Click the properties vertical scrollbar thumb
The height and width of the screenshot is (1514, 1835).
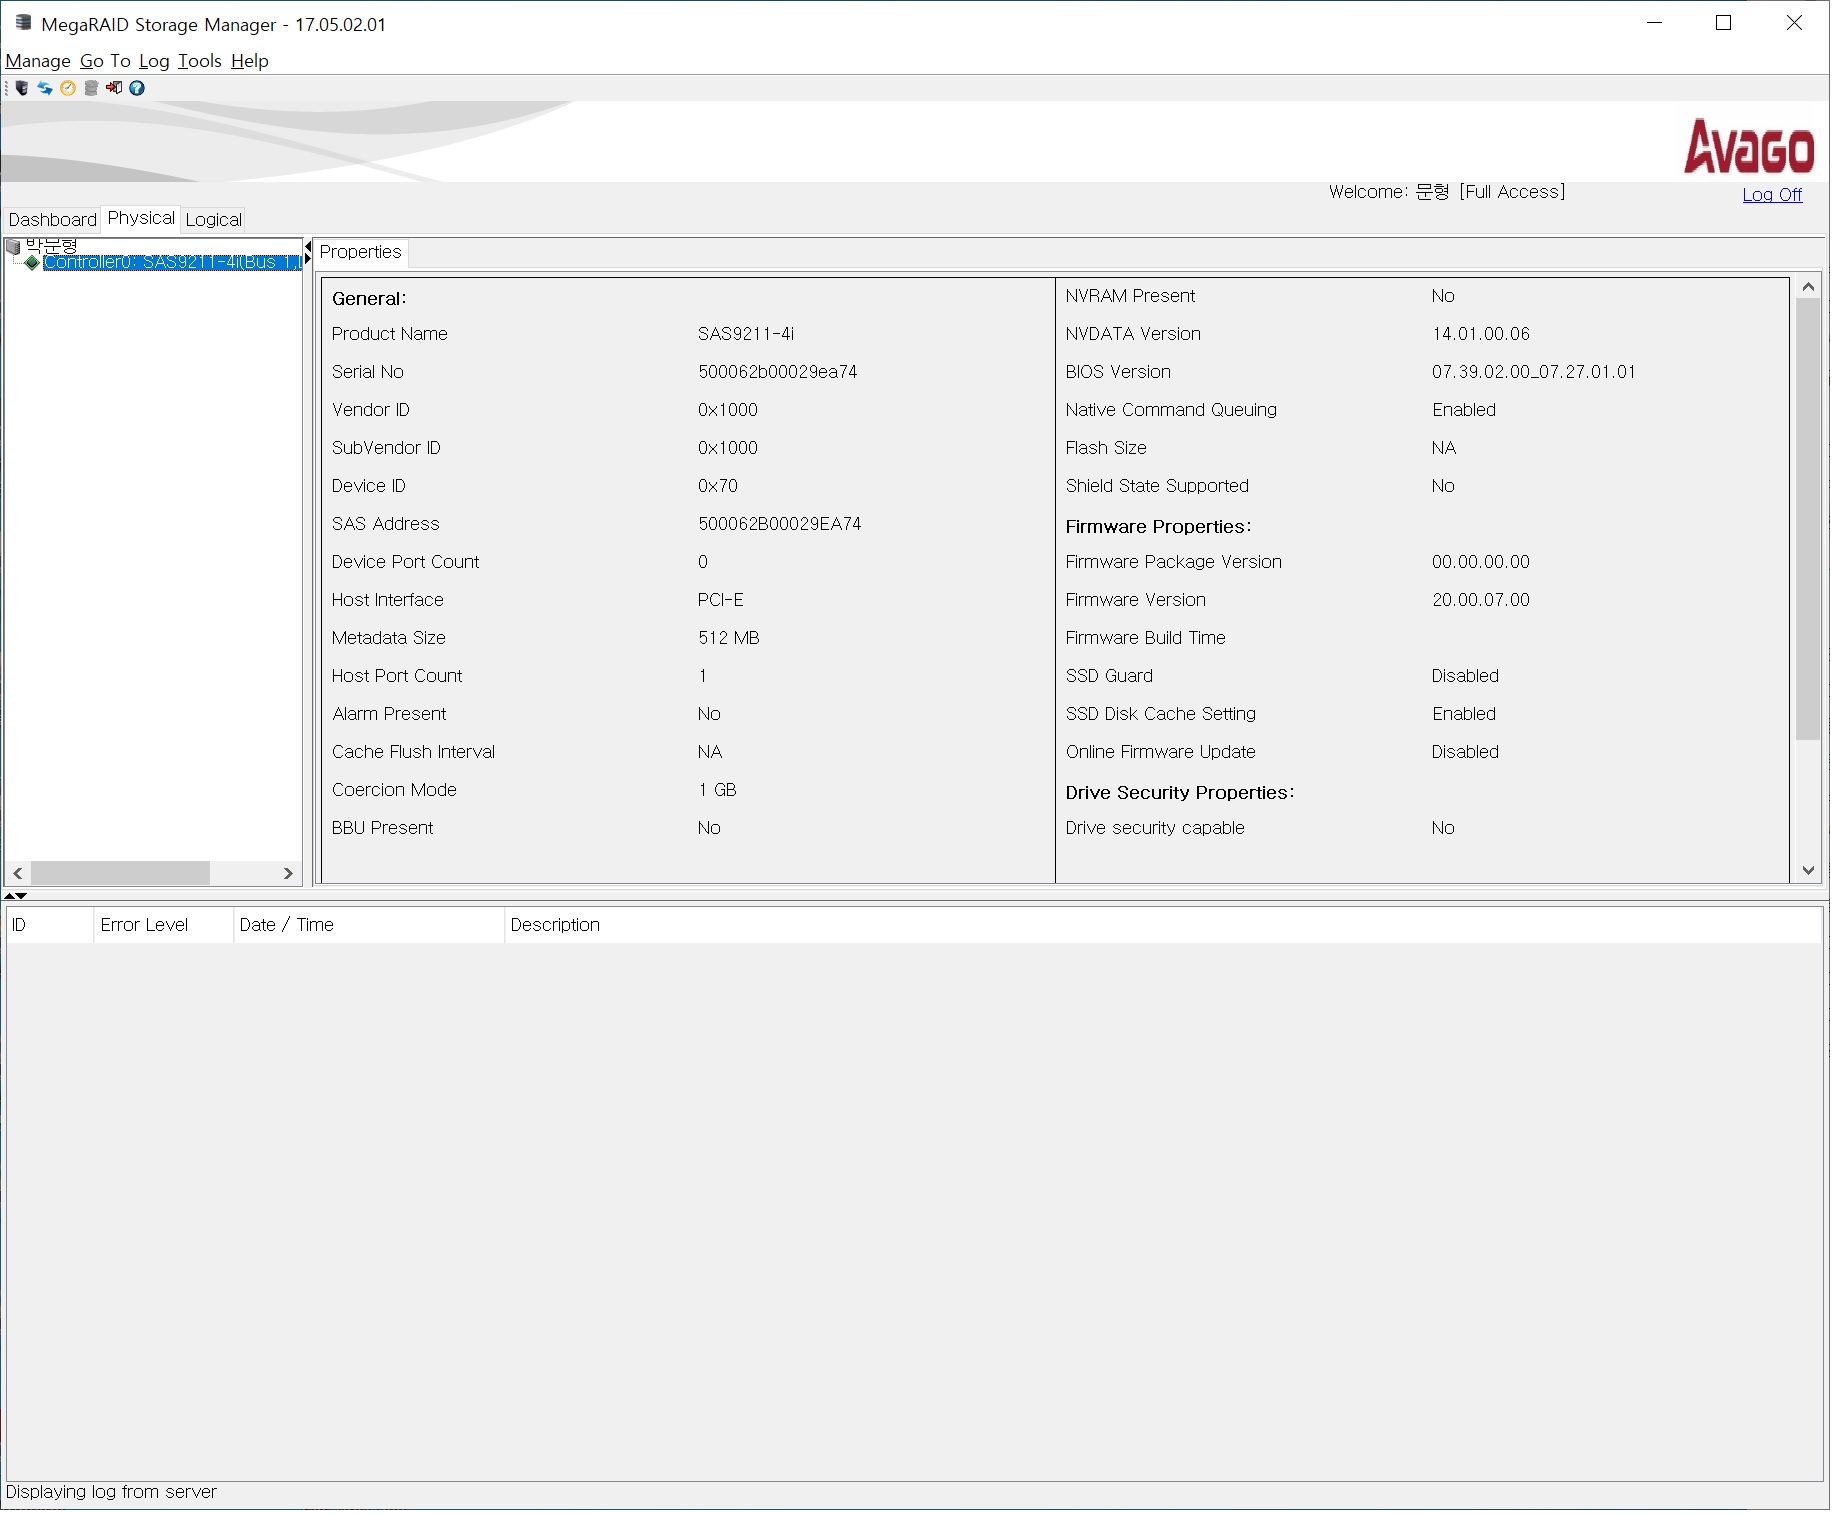pos(1808,518)
